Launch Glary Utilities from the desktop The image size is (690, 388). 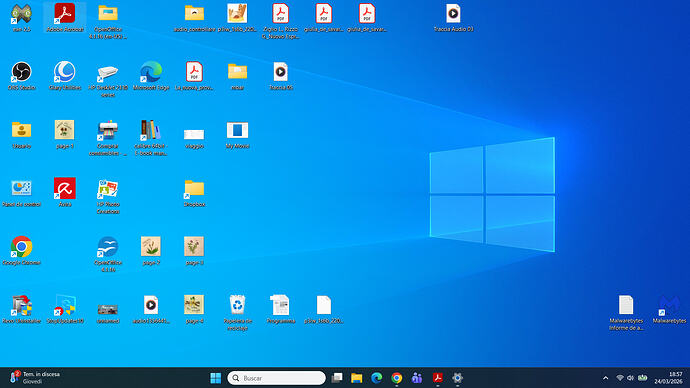point(65,76)
